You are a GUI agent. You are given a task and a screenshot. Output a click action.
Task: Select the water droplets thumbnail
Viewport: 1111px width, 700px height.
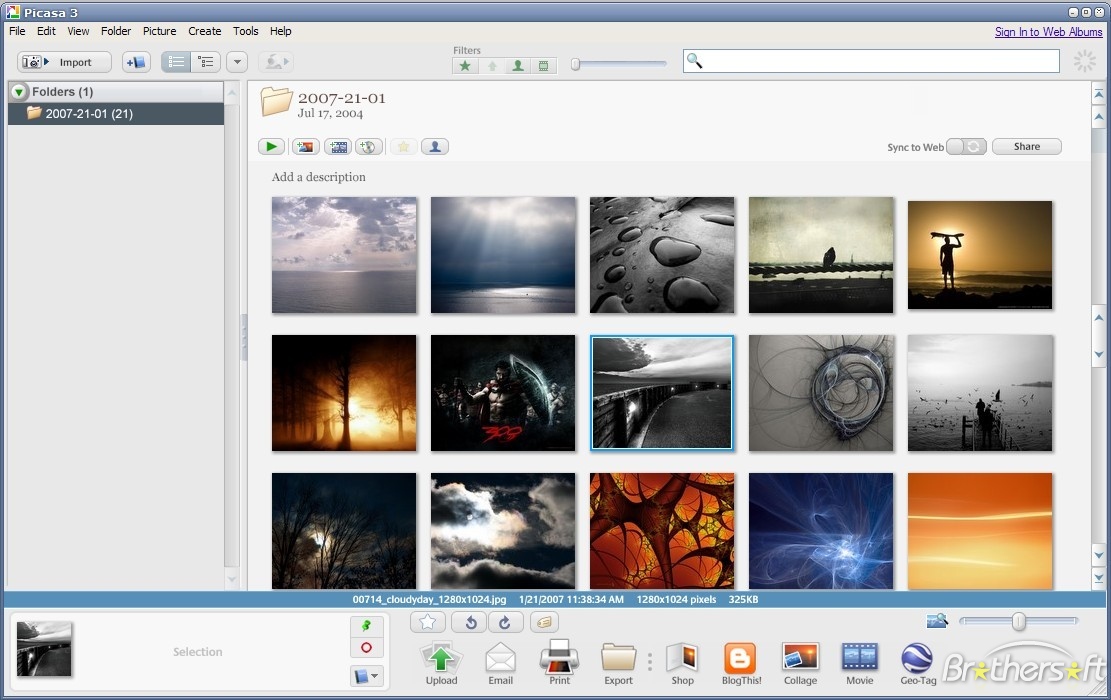tap(662, 255)
